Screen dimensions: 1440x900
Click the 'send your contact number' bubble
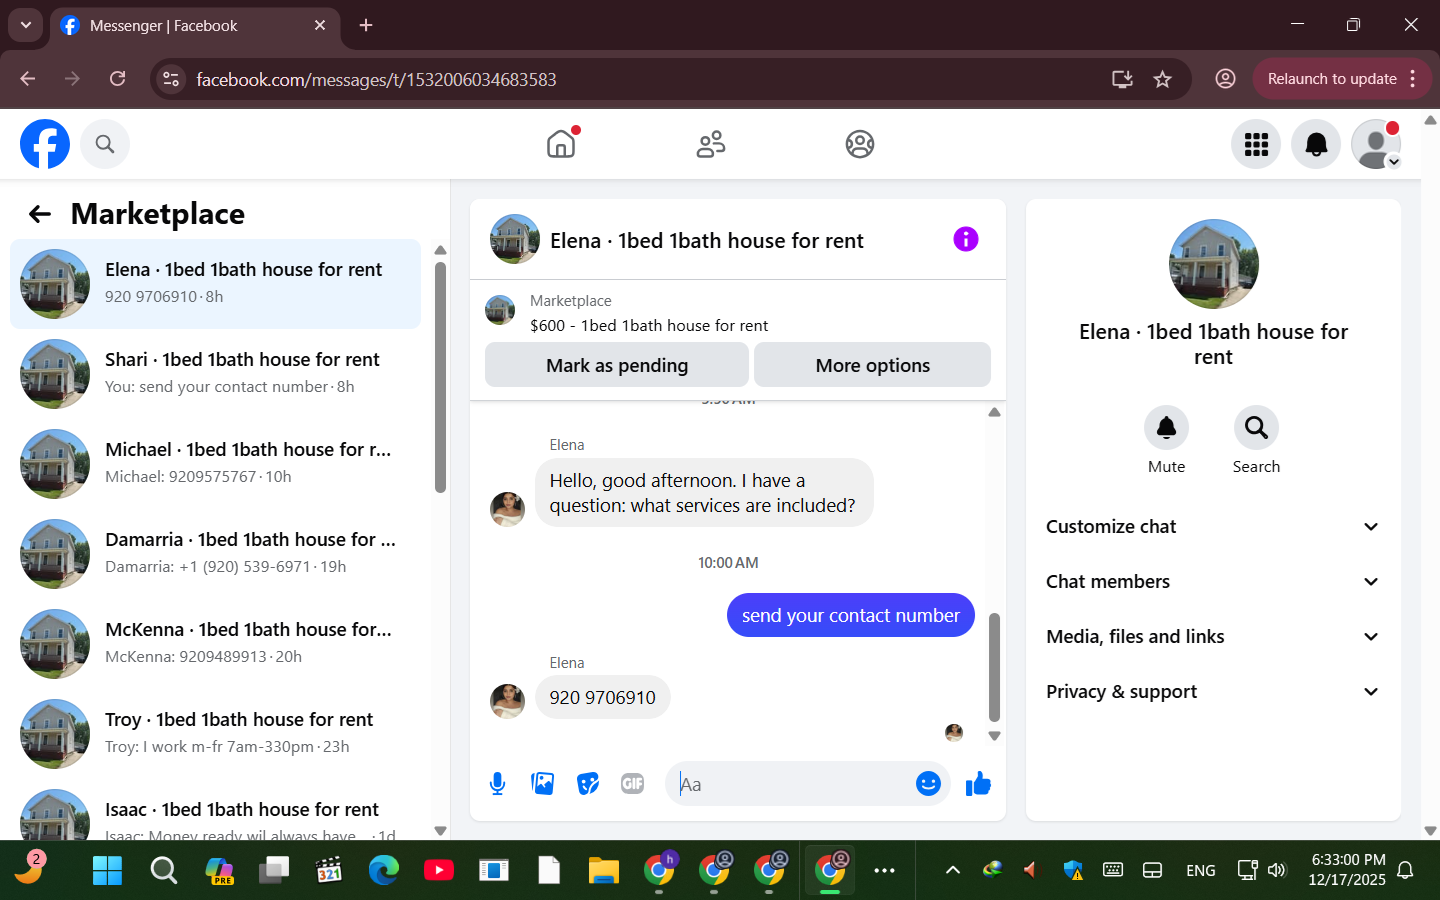tap(851, 615)
